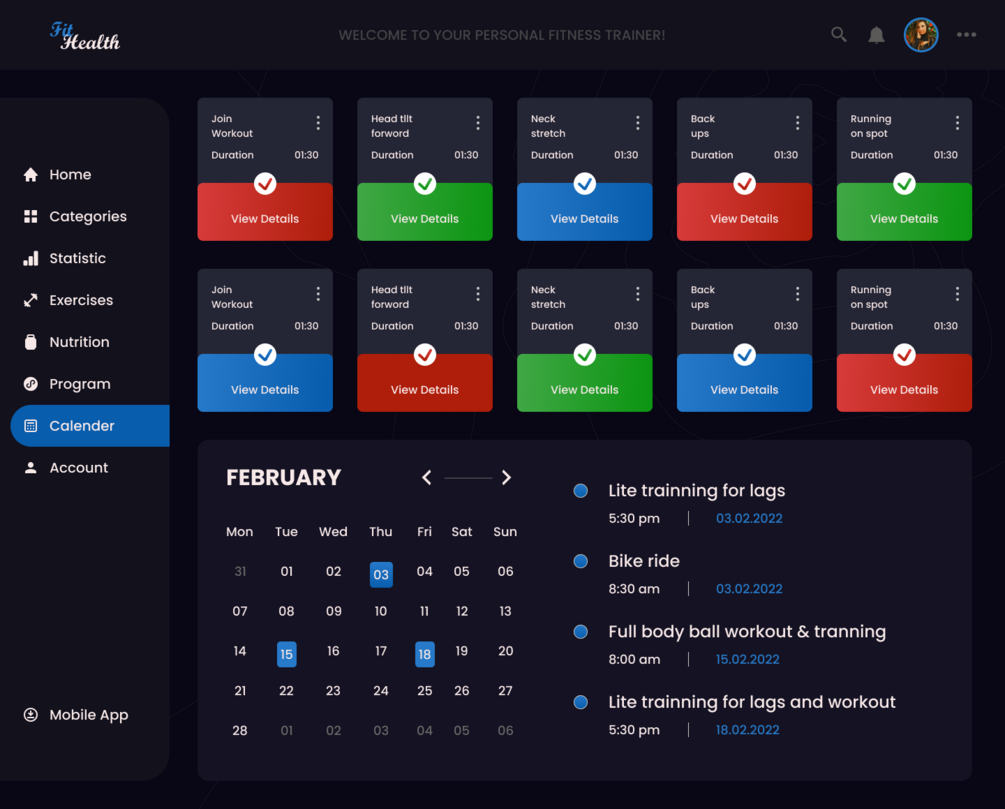Click blue dot beside Full body ball workout
Screen dimensions: 1005x809
coord(581,632)
